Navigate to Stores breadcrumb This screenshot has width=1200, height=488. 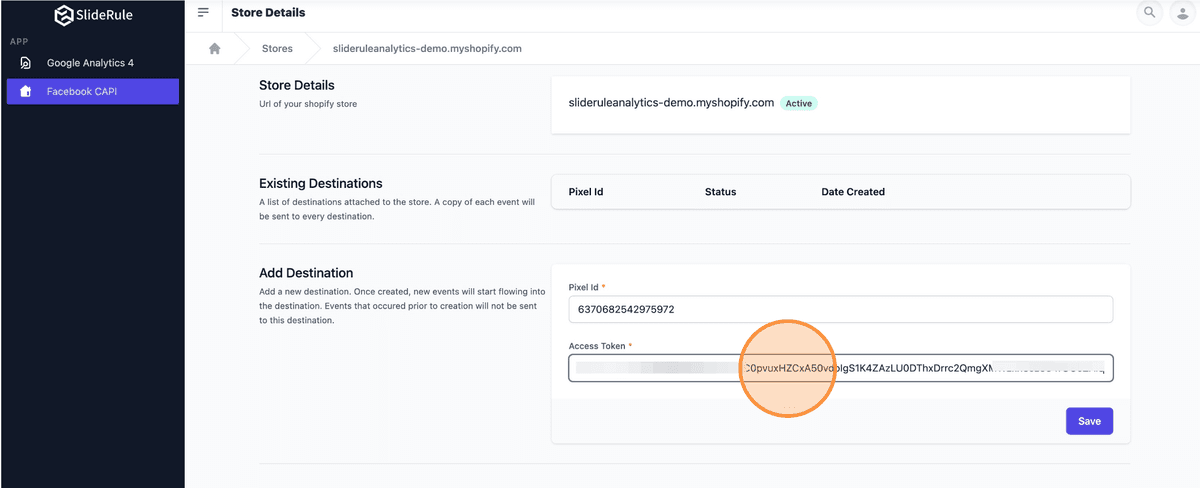point(277,48)
